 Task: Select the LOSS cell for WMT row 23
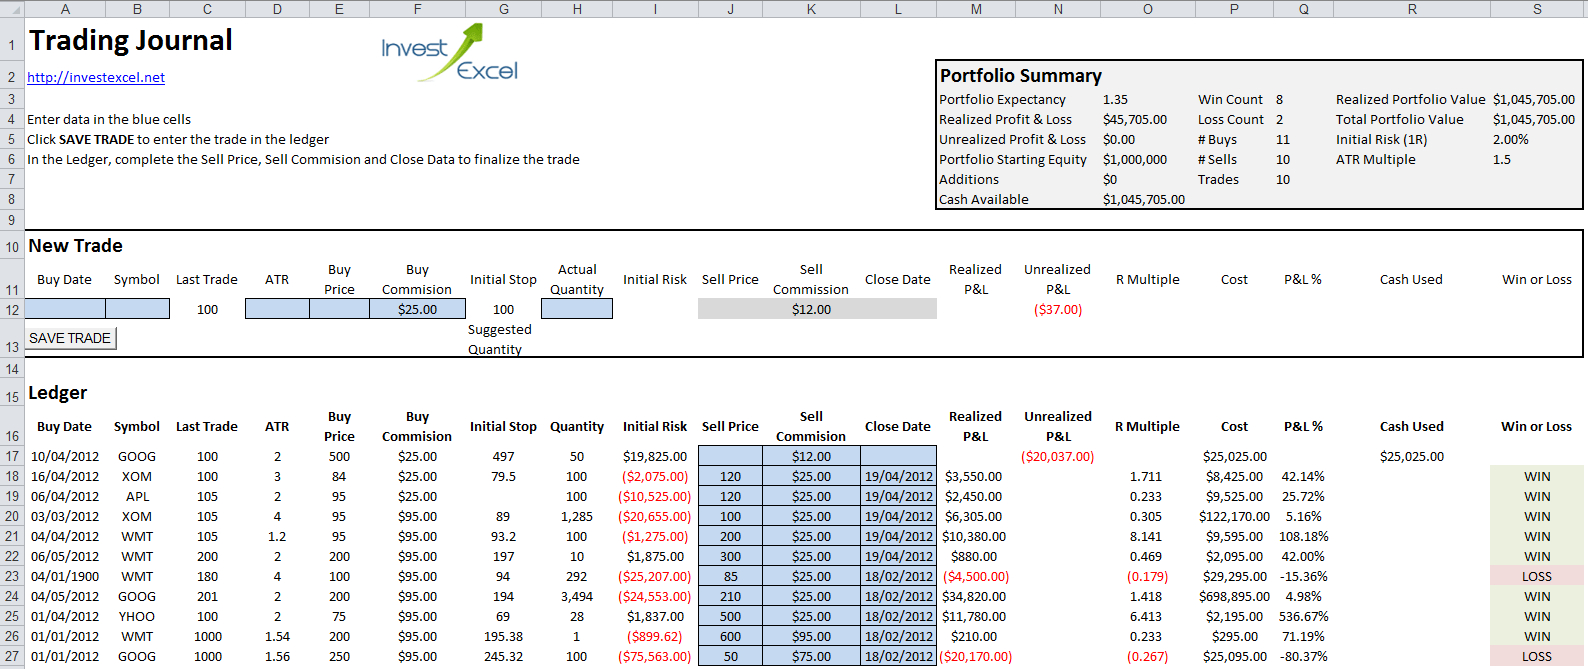pyautogui.click(x=1537, y=576)
